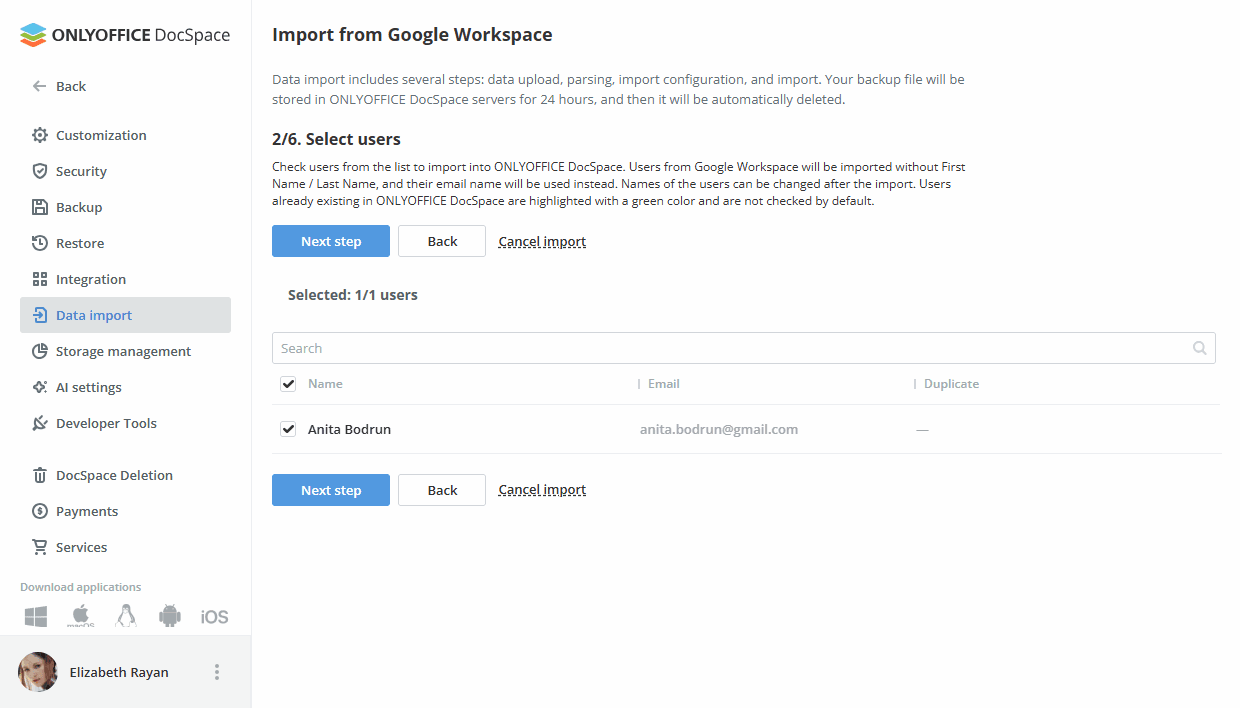Image resolution: width=1240 pixels, height=708 pixels.
Task: Select the Storage management icon
Action: [40, 350]
